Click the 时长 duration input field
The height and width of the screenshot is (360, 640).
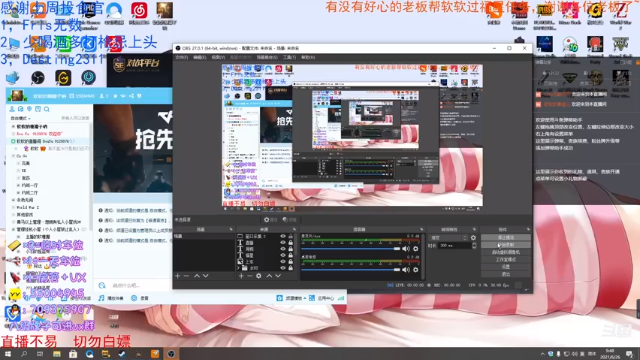[454, 245]
